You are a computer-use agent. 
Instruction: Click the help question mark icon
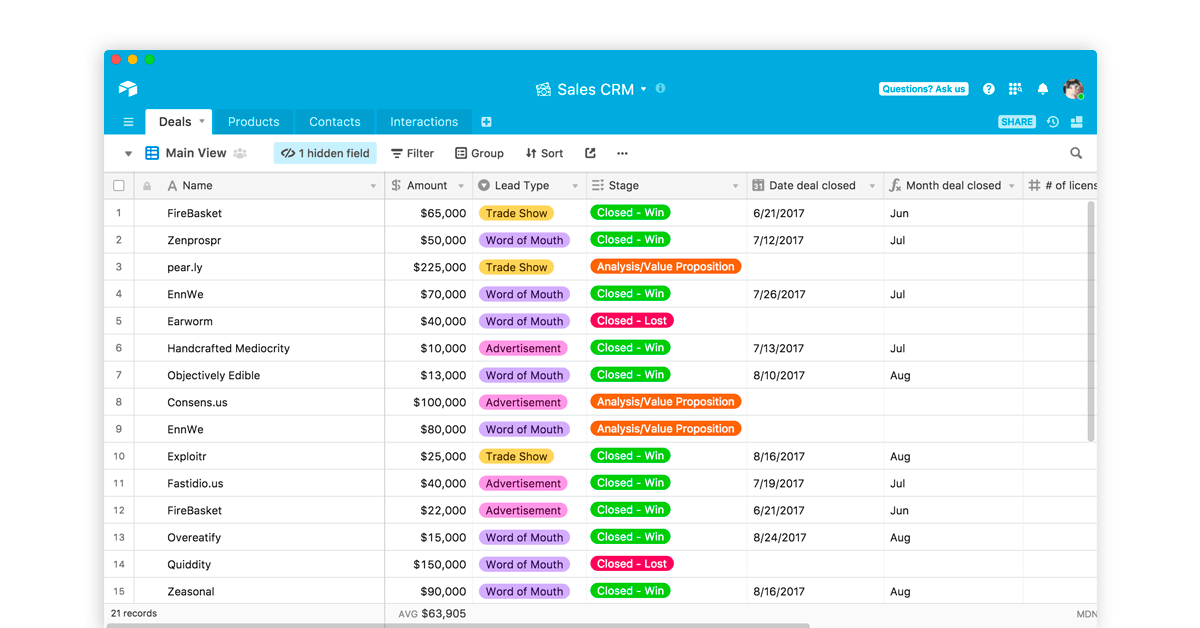[x=988, y=89]
